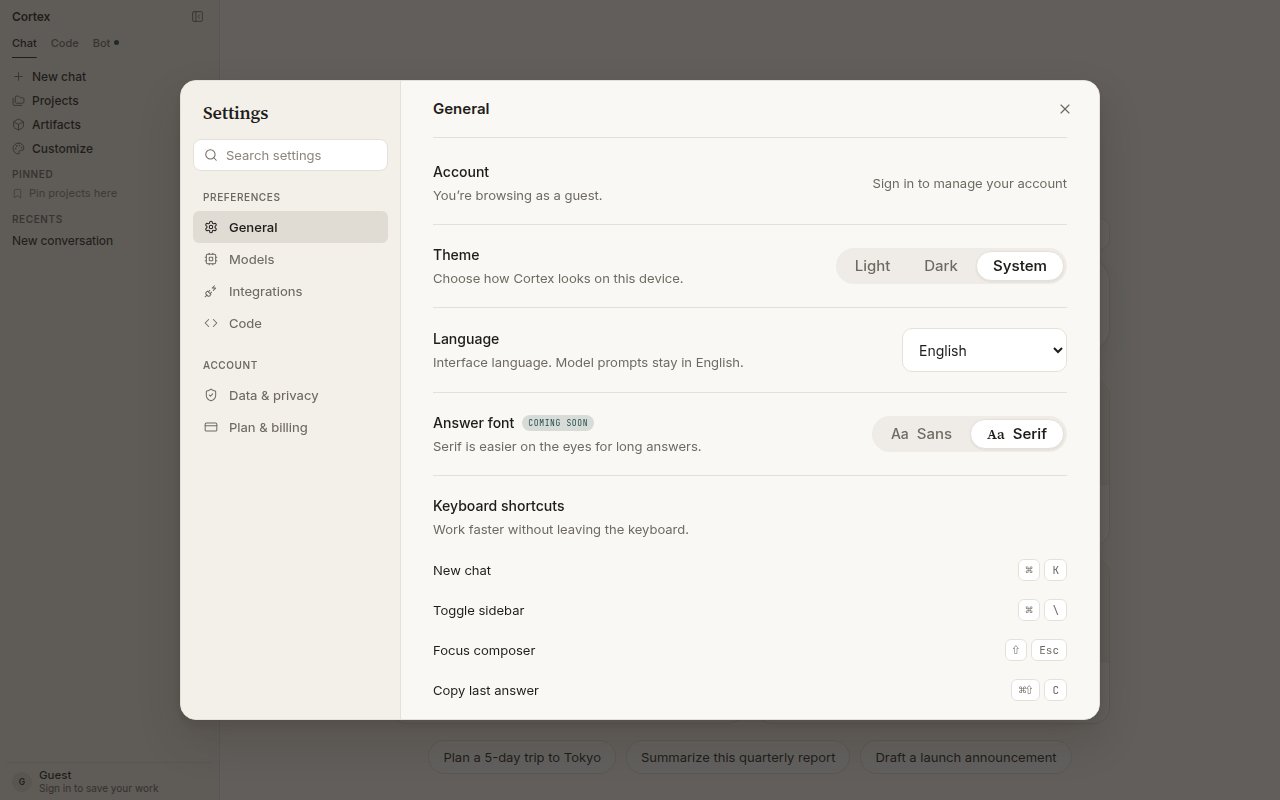Viewport: 1280px width, 800px height.
Task: Click the C key for Copy last answer
Action: 1055,690
